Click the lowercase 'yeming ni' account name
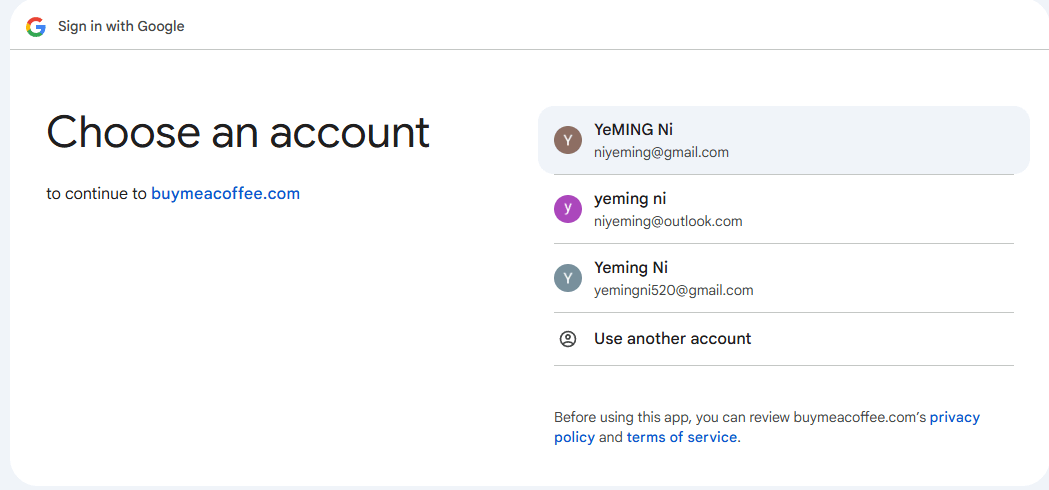The height and width of the screenshot is (490, 1049). click(x=630, y=199)
